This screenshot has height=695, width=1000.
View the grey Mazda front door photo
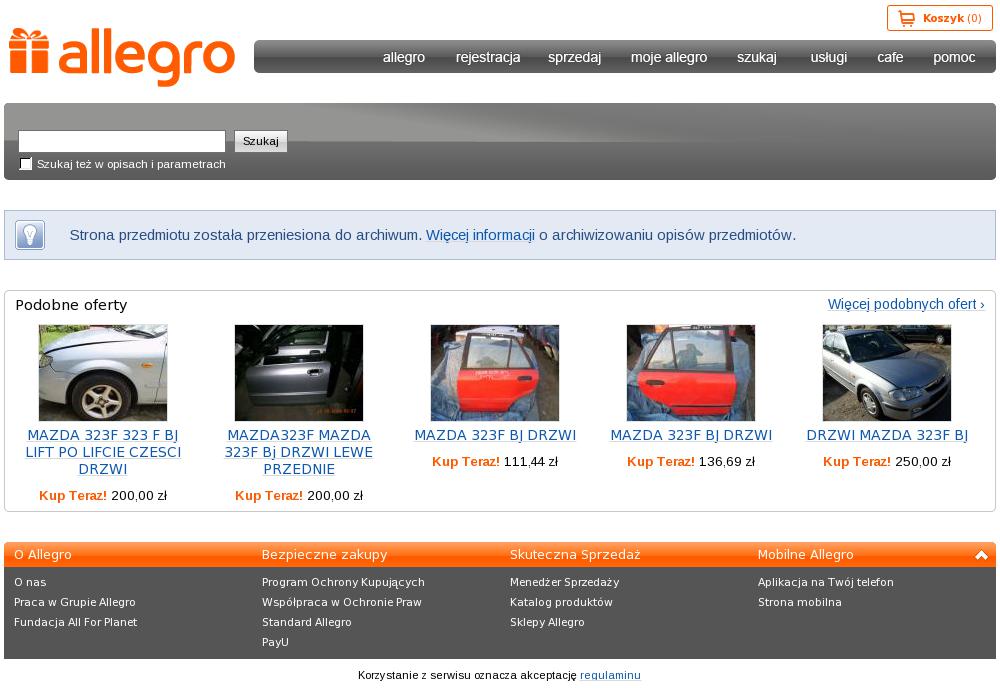(x=299, y=373)
